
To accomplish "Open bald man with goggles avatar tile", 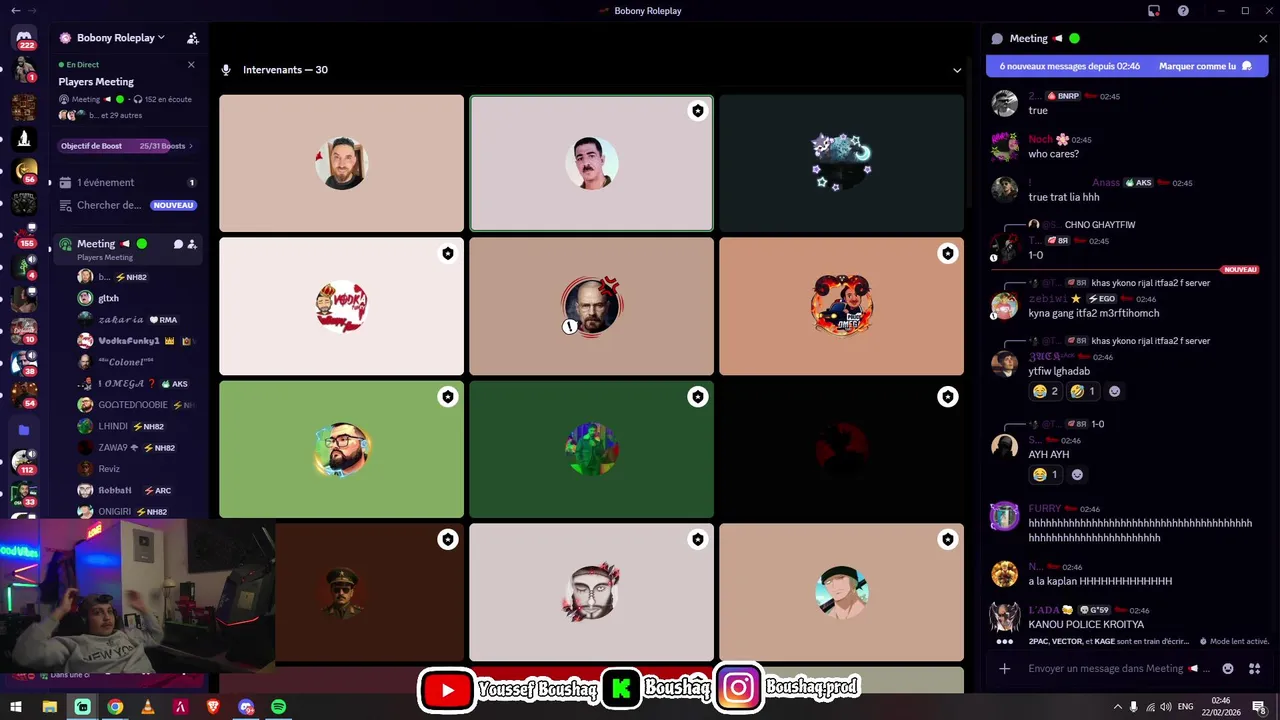I will click(x=591, y=306).
